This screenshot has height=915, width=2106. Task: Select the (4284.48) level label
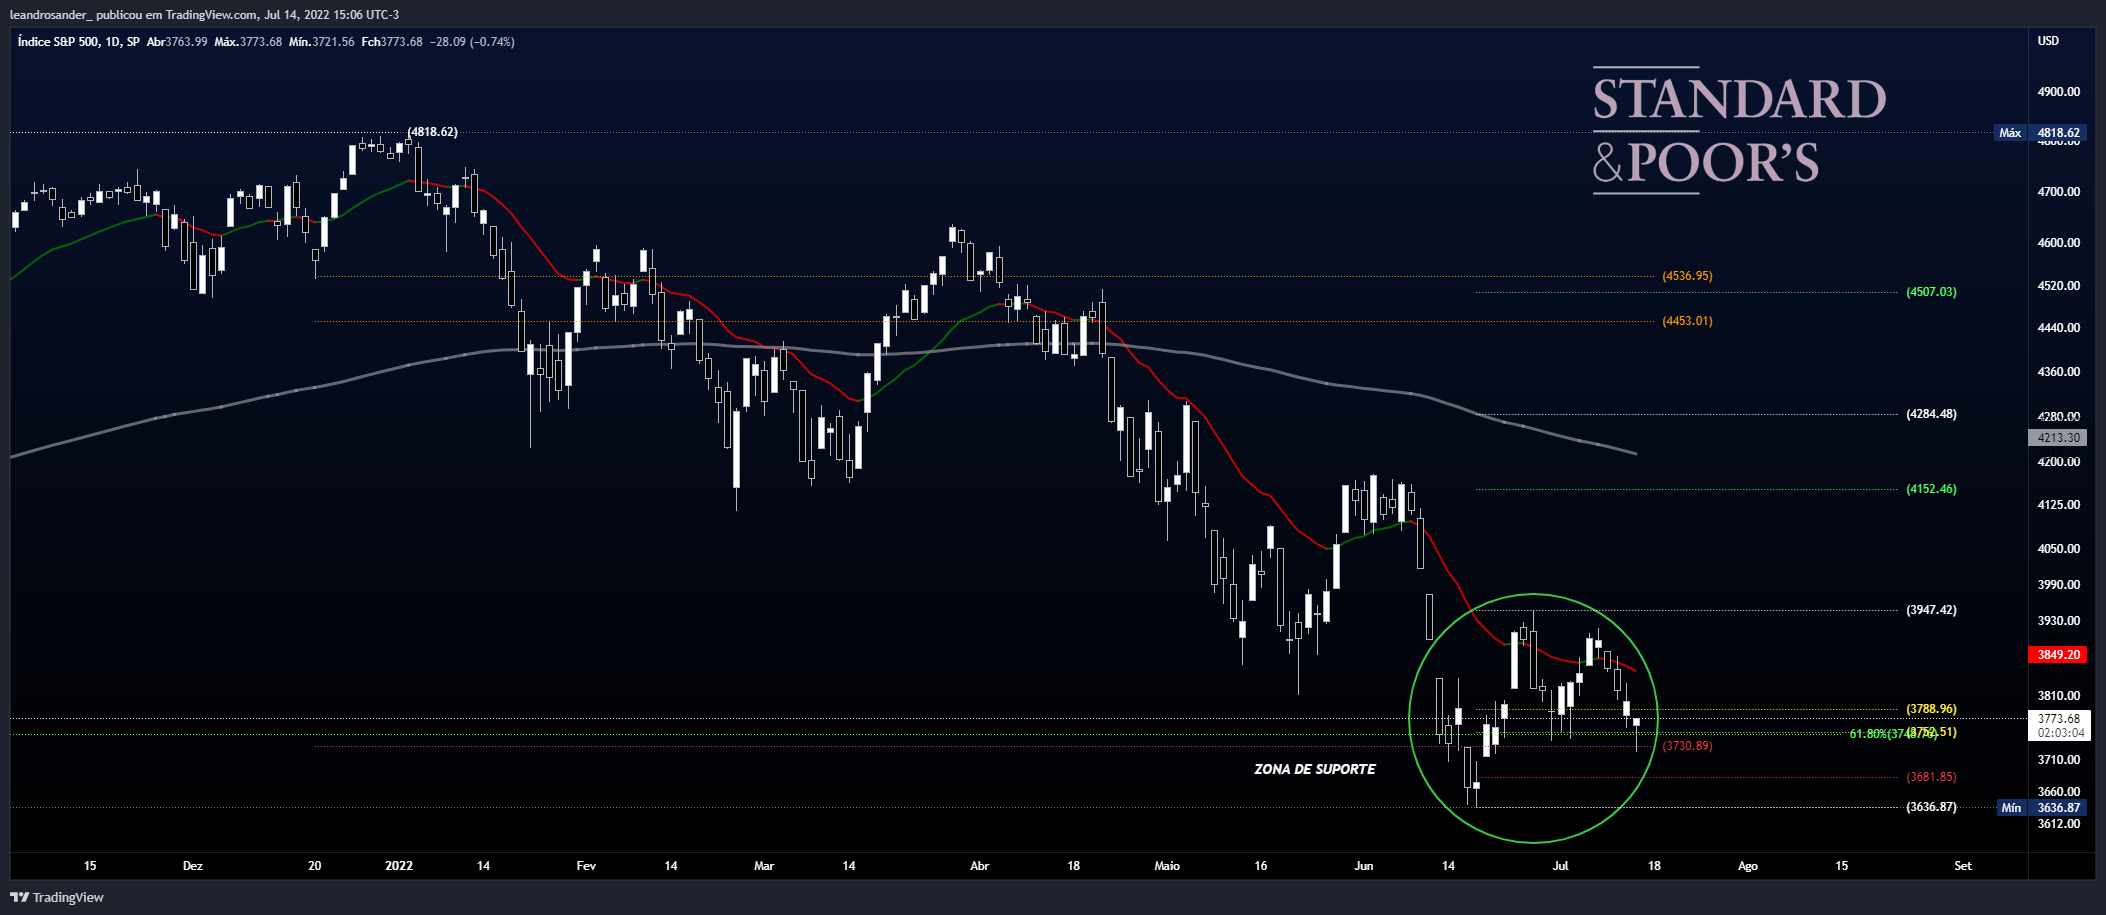coord(1931,414)
